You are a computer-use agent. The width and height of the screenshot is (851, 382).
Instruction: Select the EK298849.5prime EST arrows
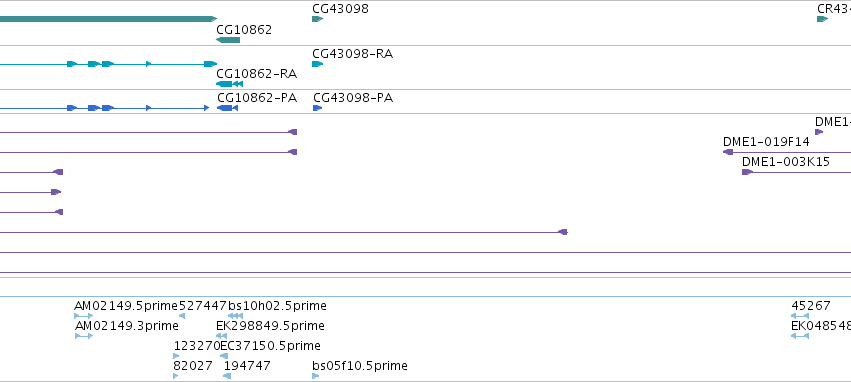pos(221,336)
